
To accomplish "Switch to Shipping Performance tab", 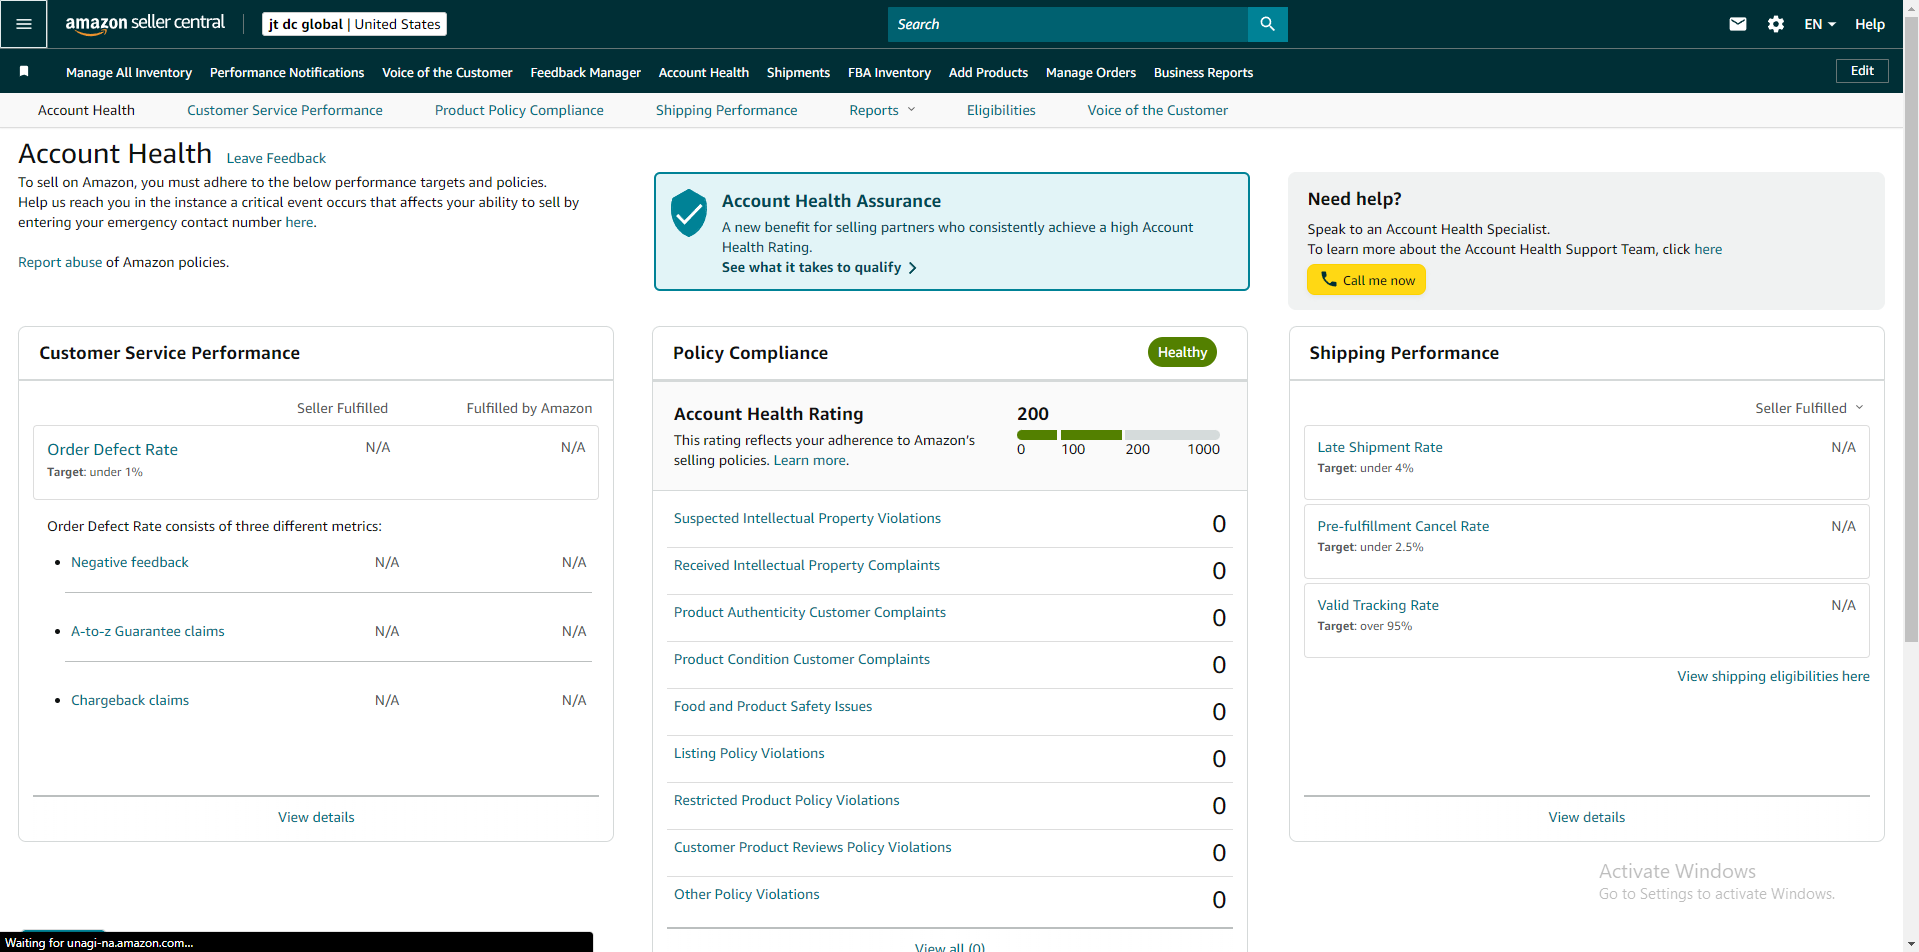I will tap(726, 110).
